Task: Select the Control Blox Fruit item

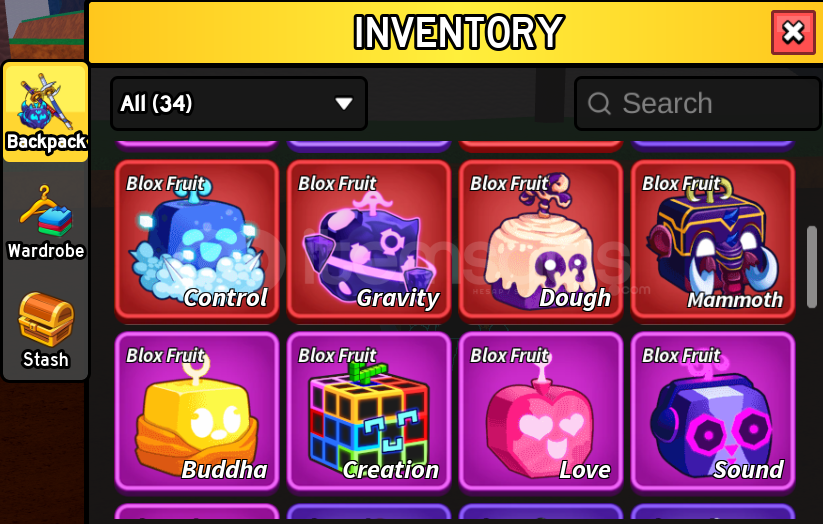Action: [197, 240]
